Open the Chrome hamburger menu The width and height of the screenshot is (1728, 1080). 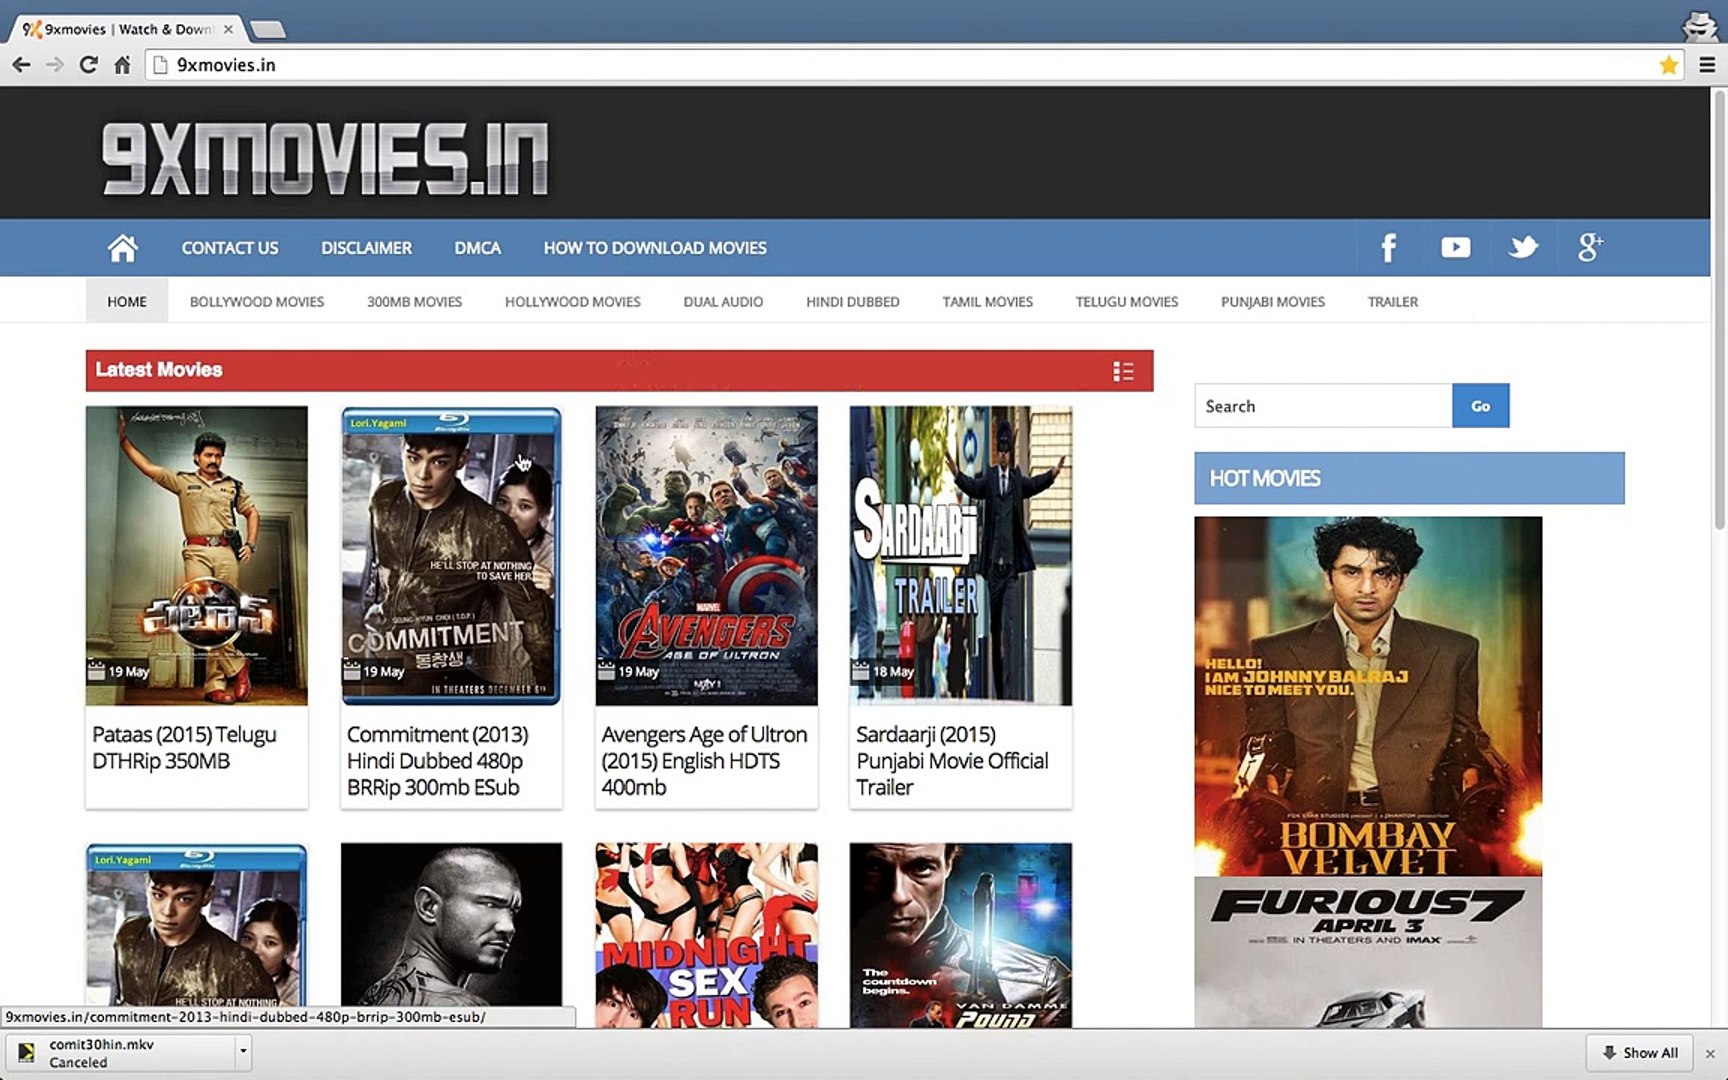click(1707, 65)
